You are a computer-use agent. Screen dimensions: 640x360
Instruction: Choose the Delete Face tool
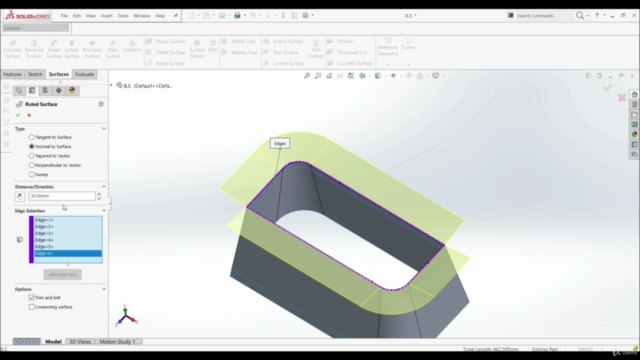click(x=238, y=41)
